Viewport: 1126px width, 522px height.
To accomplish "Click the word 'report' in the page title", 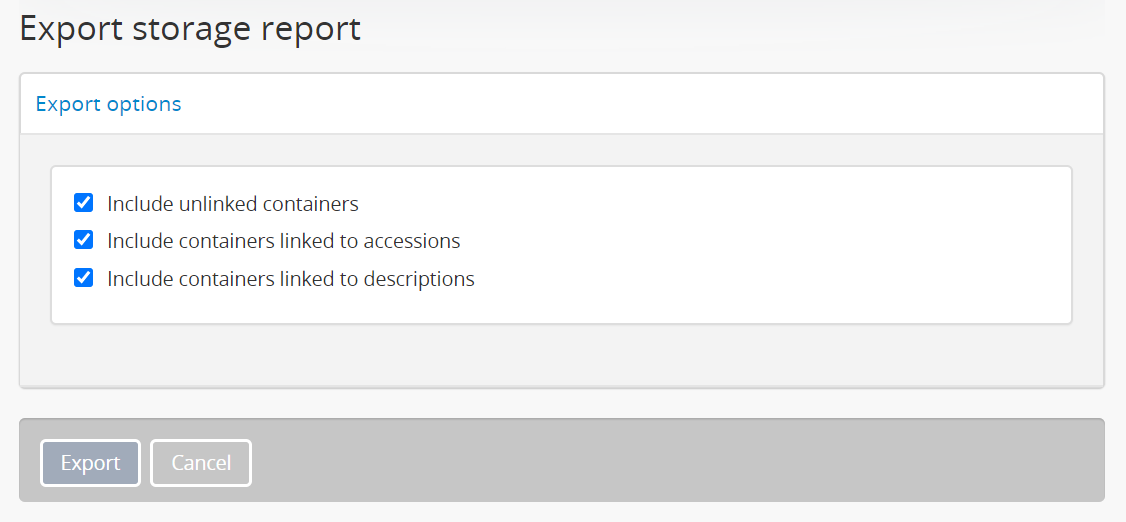I will [x=310, y=28].
